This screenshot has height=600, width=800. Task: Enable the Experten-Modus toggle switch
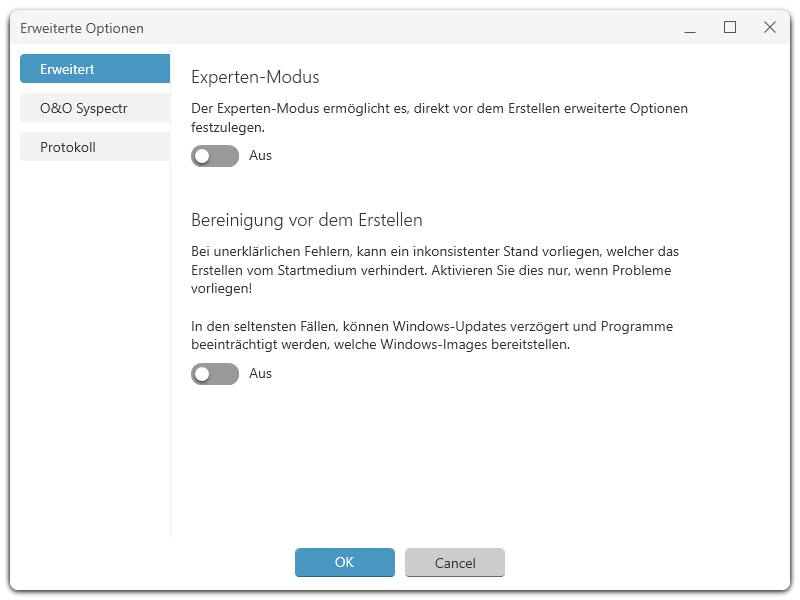pyautogui.click(x=215, y=156)
